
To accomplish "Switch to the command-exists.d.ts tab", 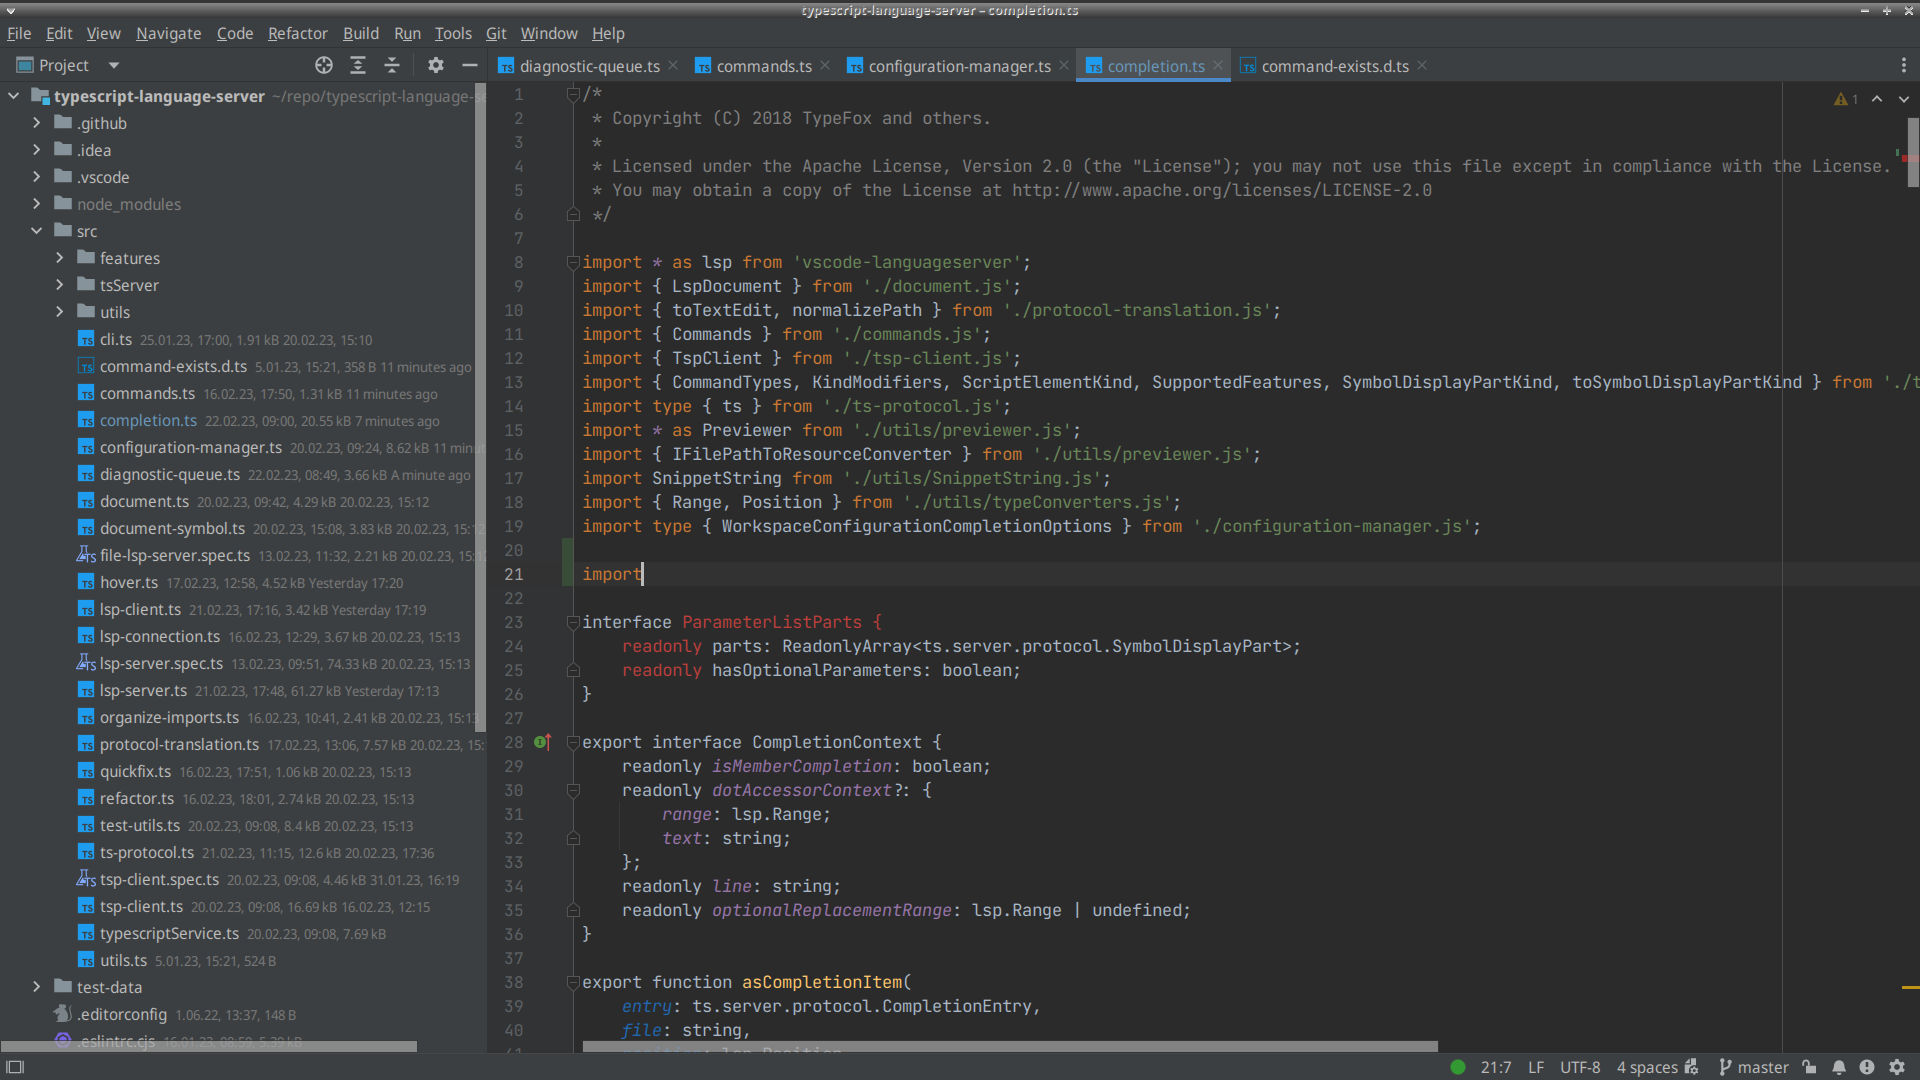I will point(1335,66).
